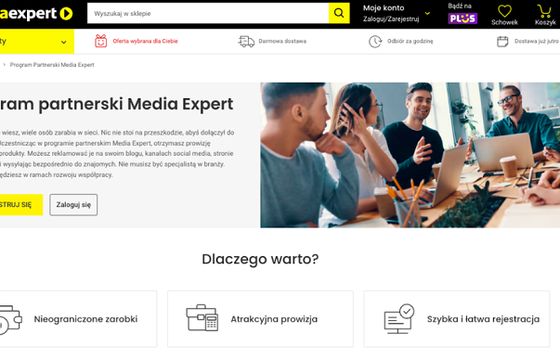Screen dimensions: 560x360
Task: Open 'Odbiór za godzinę' link
Action: tap(410, 41)
